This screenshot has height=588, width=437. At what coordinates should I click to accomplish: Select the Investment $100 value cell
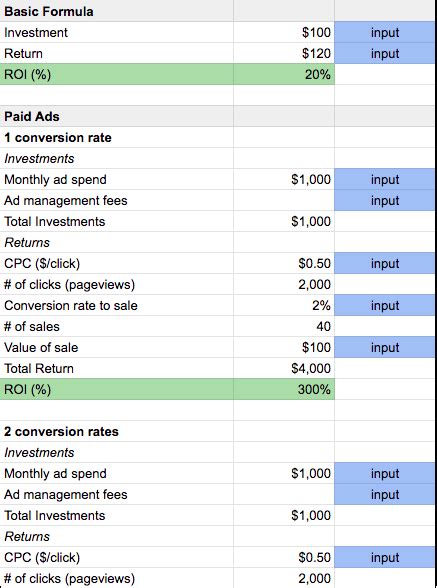284,32
